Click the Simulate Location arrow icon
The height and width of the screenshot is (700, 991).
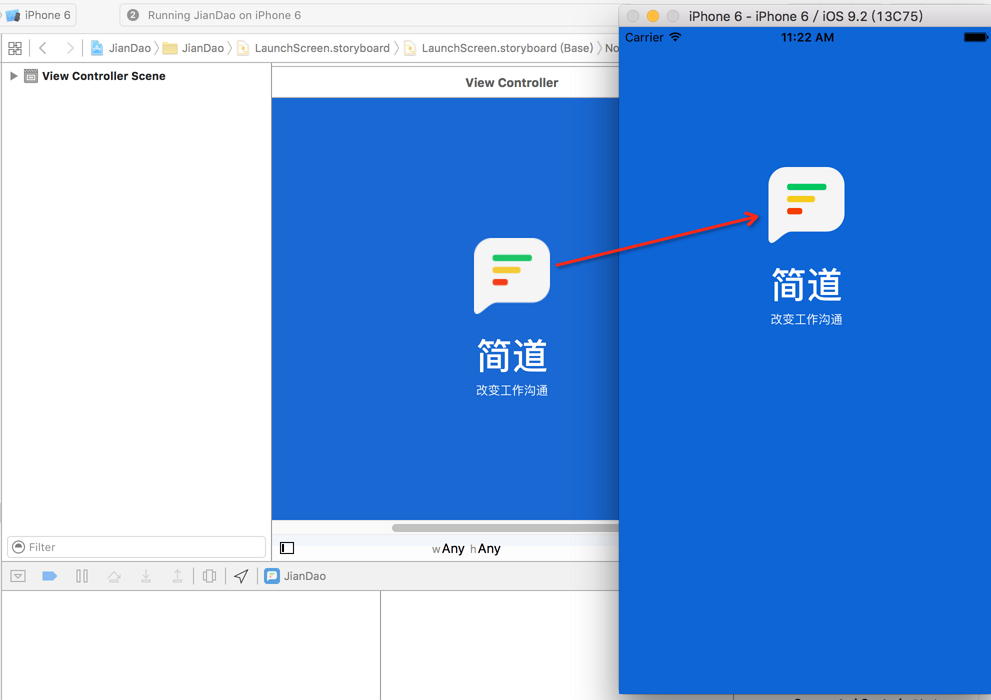(x=241, y=576)
